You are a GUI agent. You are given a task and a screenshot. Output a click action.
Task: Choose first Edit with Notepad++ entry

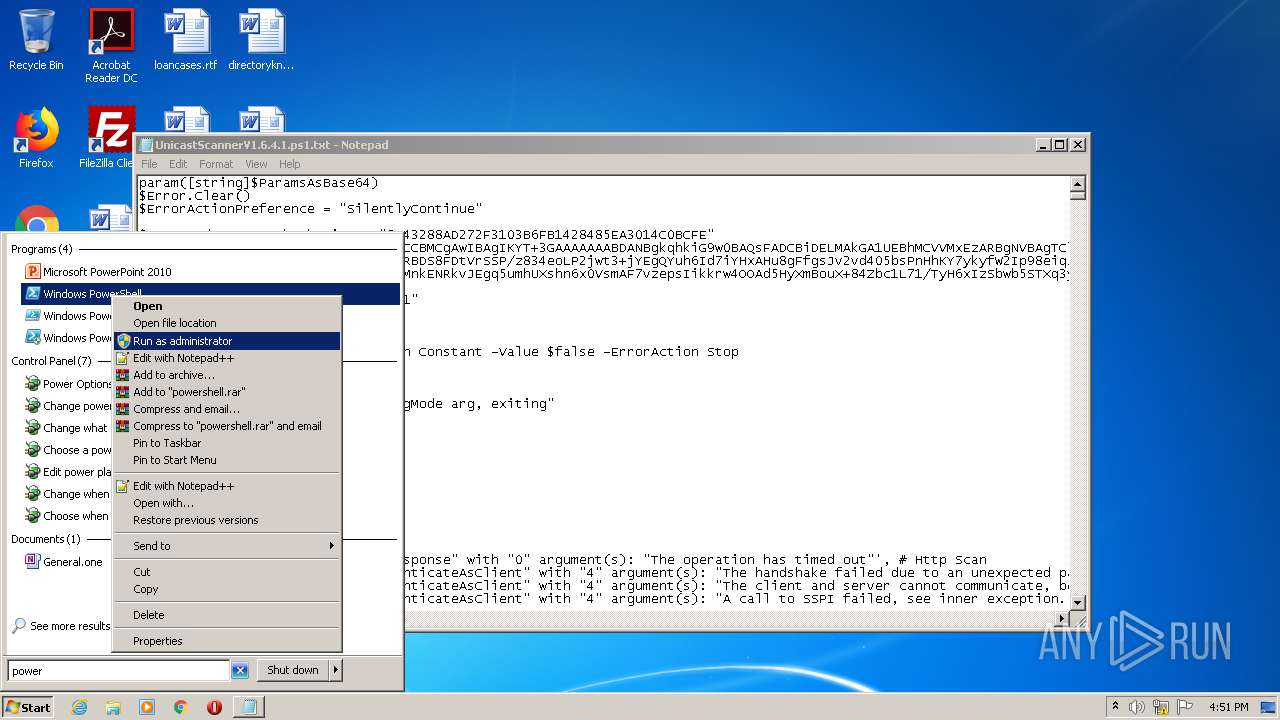(227, 358)
